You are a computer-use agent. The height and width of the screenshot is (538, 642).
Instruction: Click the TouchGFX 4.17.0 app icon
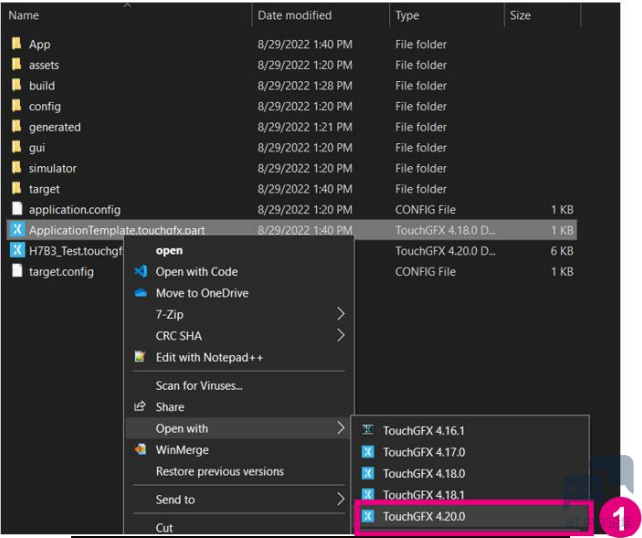[x=368, y=452]
